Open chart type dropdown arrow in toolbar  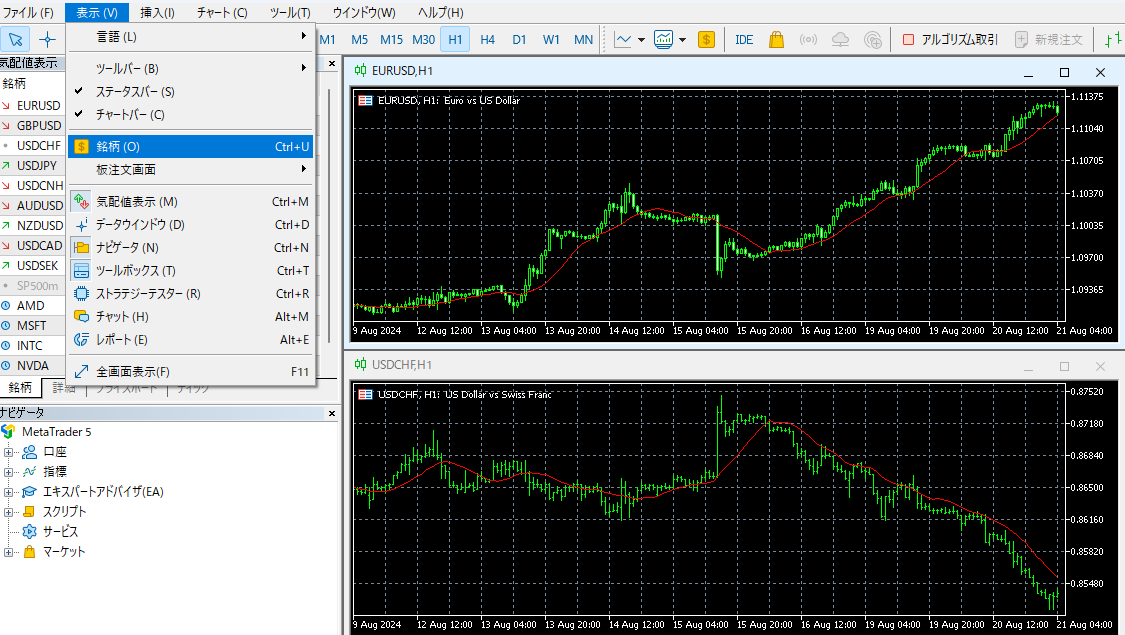pyautogui.click(x=642, y=40)
